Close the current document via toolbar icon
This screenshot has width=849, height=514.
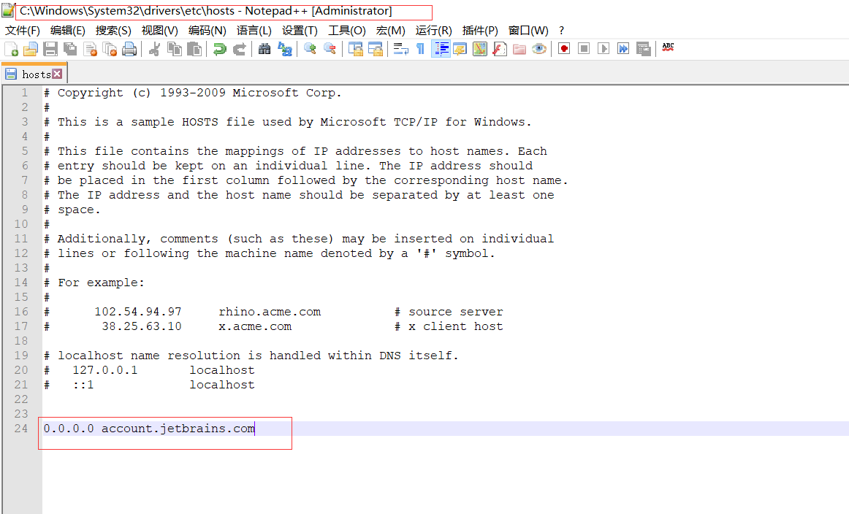(x=90, y=49)
